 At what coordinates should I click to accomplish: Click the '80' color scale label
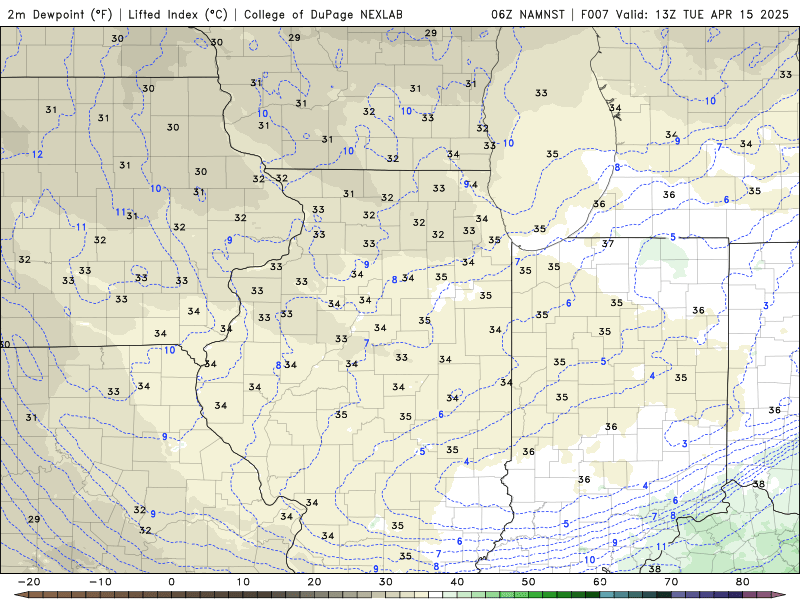(743, 582)
